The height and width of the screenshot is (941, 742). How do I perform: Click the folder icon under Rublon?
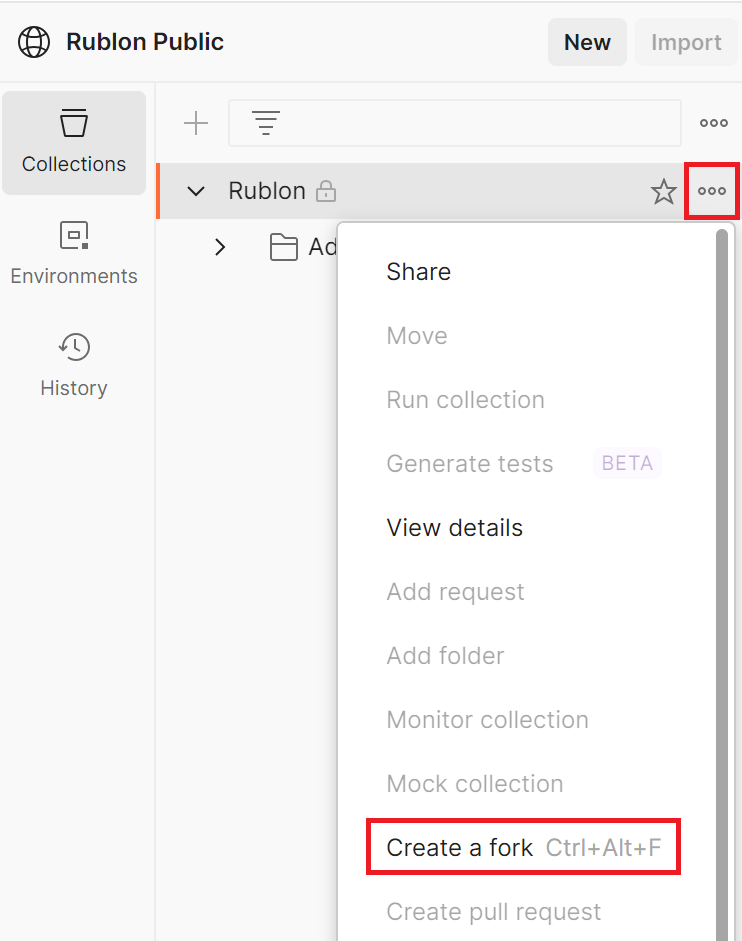pyautogui.click(x=284, y=247)
